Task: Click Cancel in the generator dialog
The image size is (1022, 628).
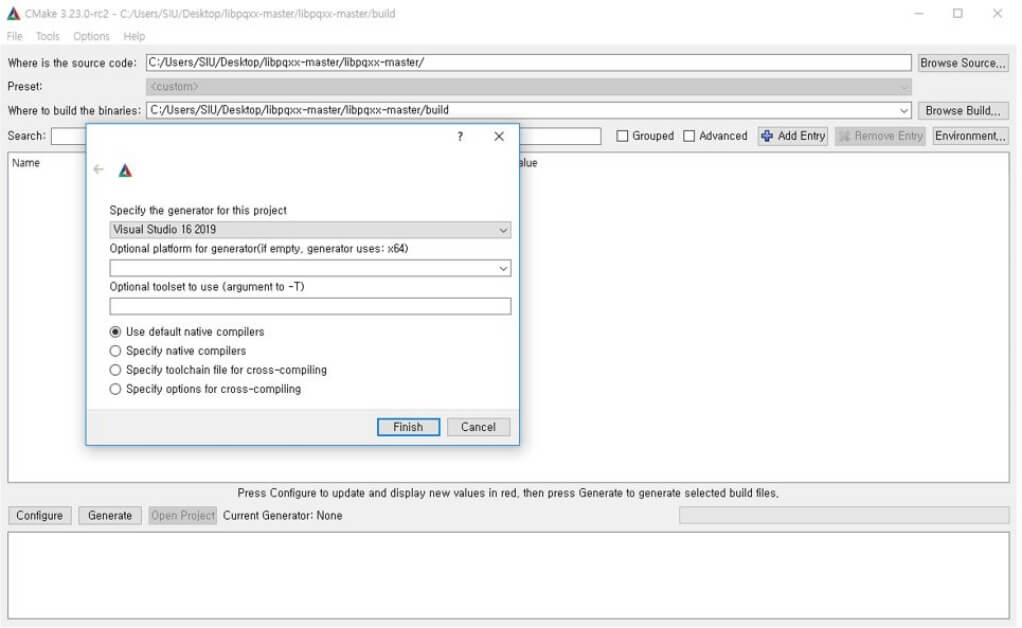Action: tap(478, 427)
